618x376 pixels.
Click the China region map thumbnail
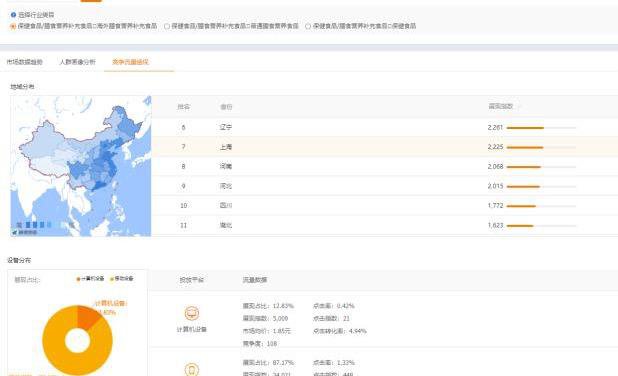coord(81,166)
